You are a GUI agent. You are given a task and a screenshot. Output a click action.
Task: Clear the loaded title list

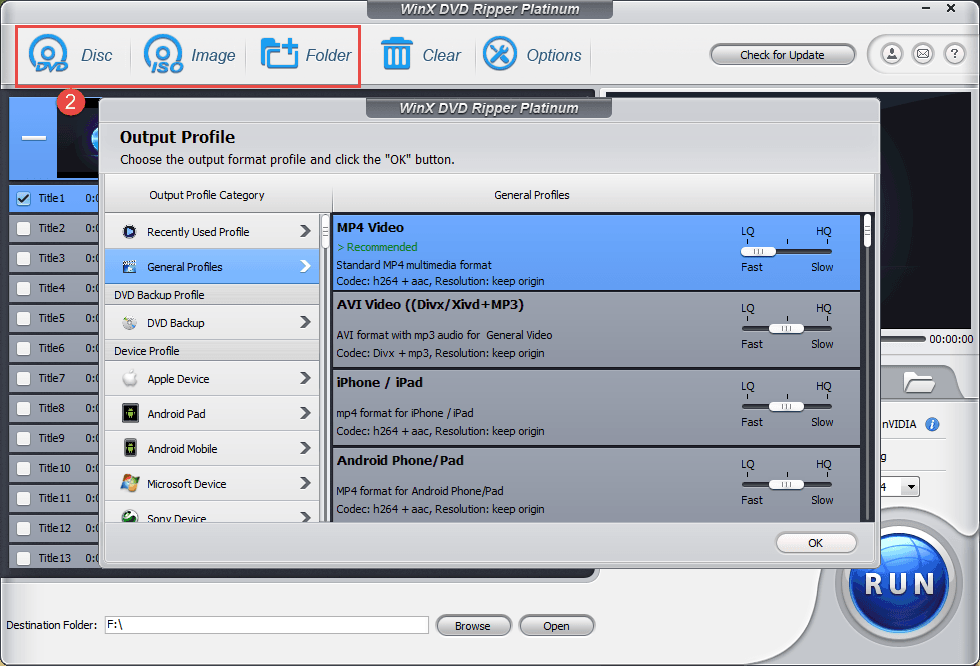(396, 54)
